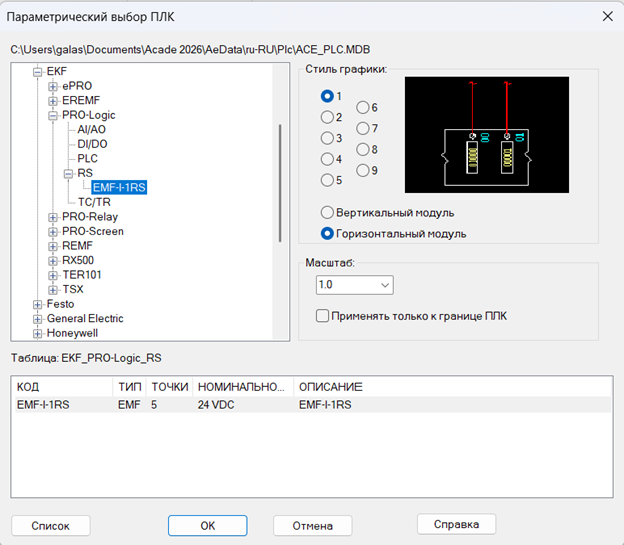This screenshot has width=624, height=545.
Task: Select the General Electric tree label
Action: click(x=85, y=318)
